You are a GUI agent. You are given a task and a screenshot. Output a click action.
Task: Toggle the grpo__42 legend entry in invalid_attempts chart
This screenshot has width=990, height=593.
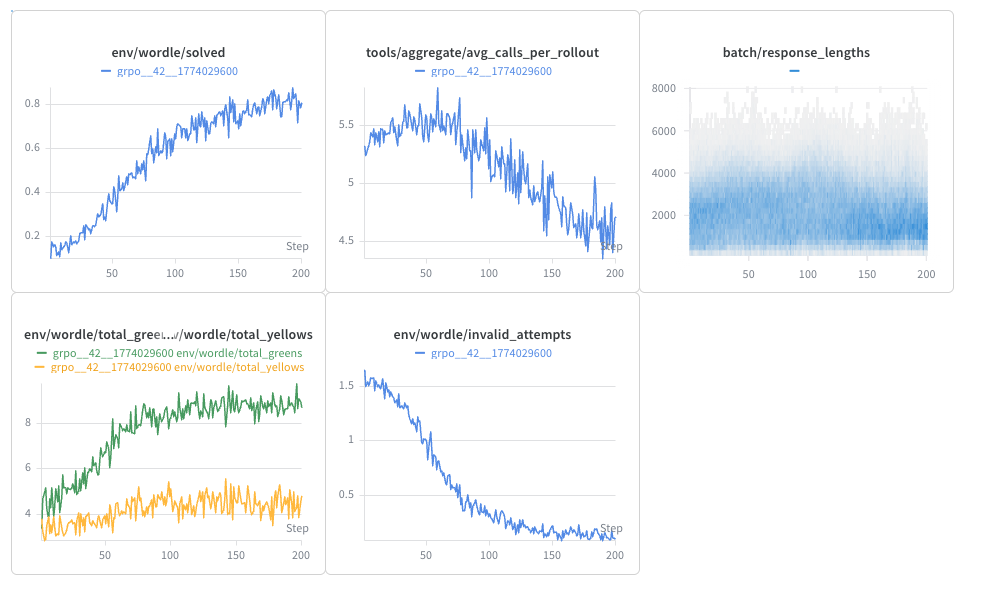point(490,353)
